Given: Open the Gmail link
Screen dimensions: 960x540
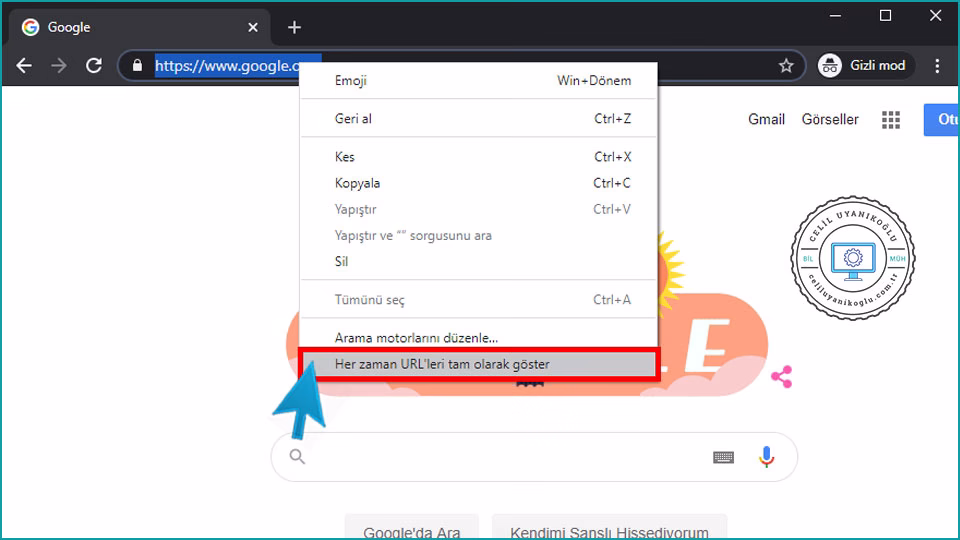Looking at the screenshot, I should point(766,119).
